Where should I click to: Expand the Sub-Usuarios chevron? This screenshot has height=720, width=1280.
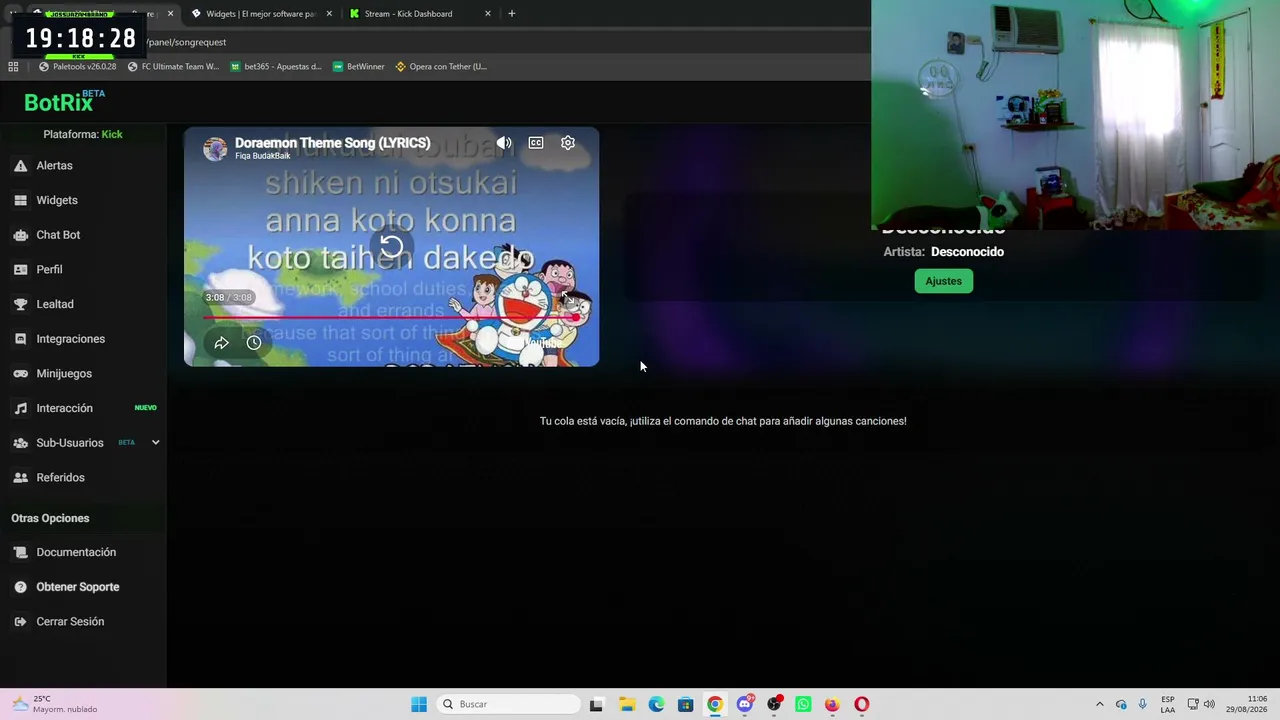click(155, 442)
